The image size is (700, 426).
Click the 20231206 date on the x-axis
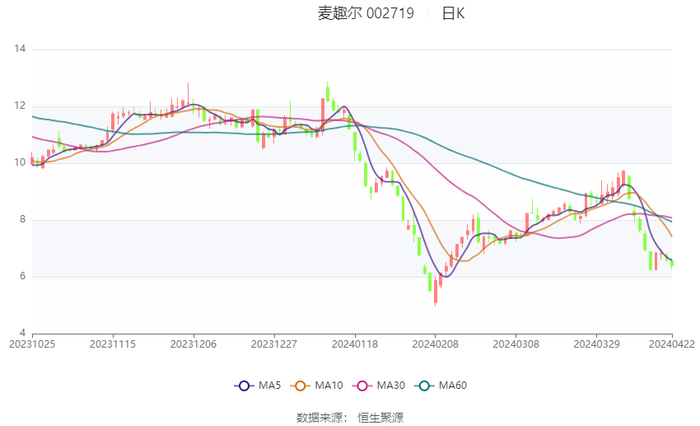coord(193,343)
